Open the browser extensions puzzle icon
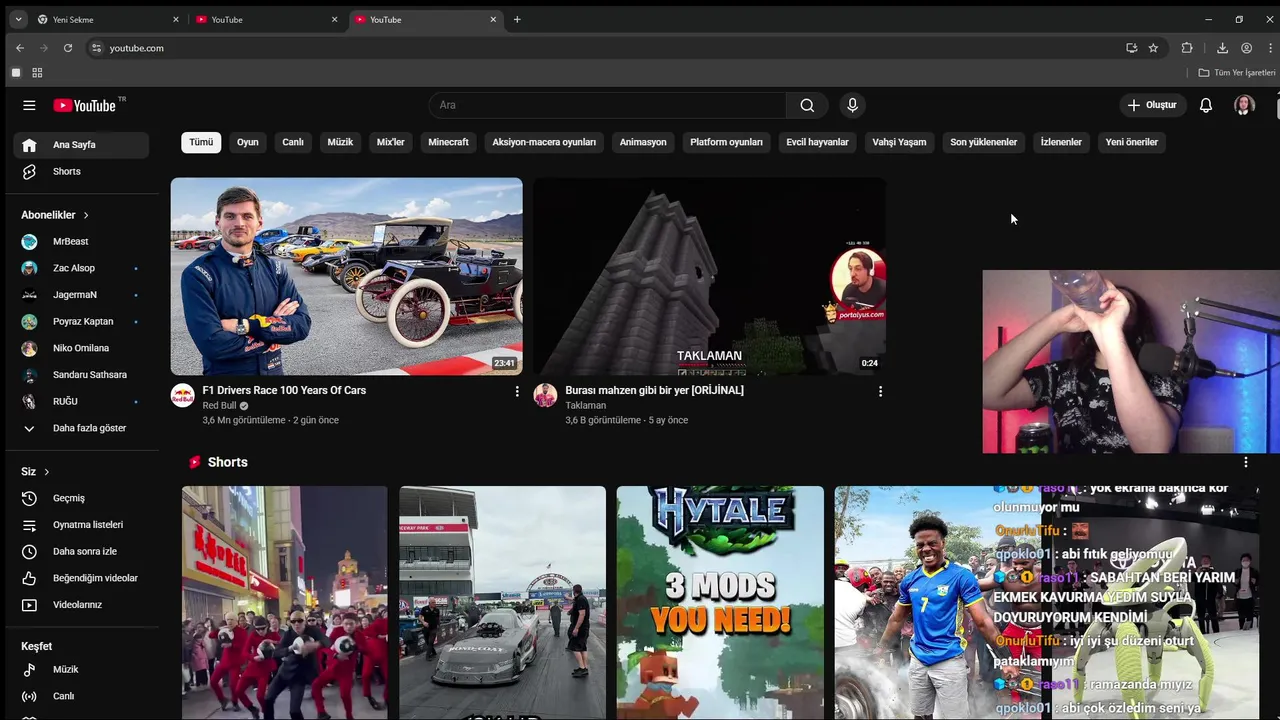 point(1187,48)
